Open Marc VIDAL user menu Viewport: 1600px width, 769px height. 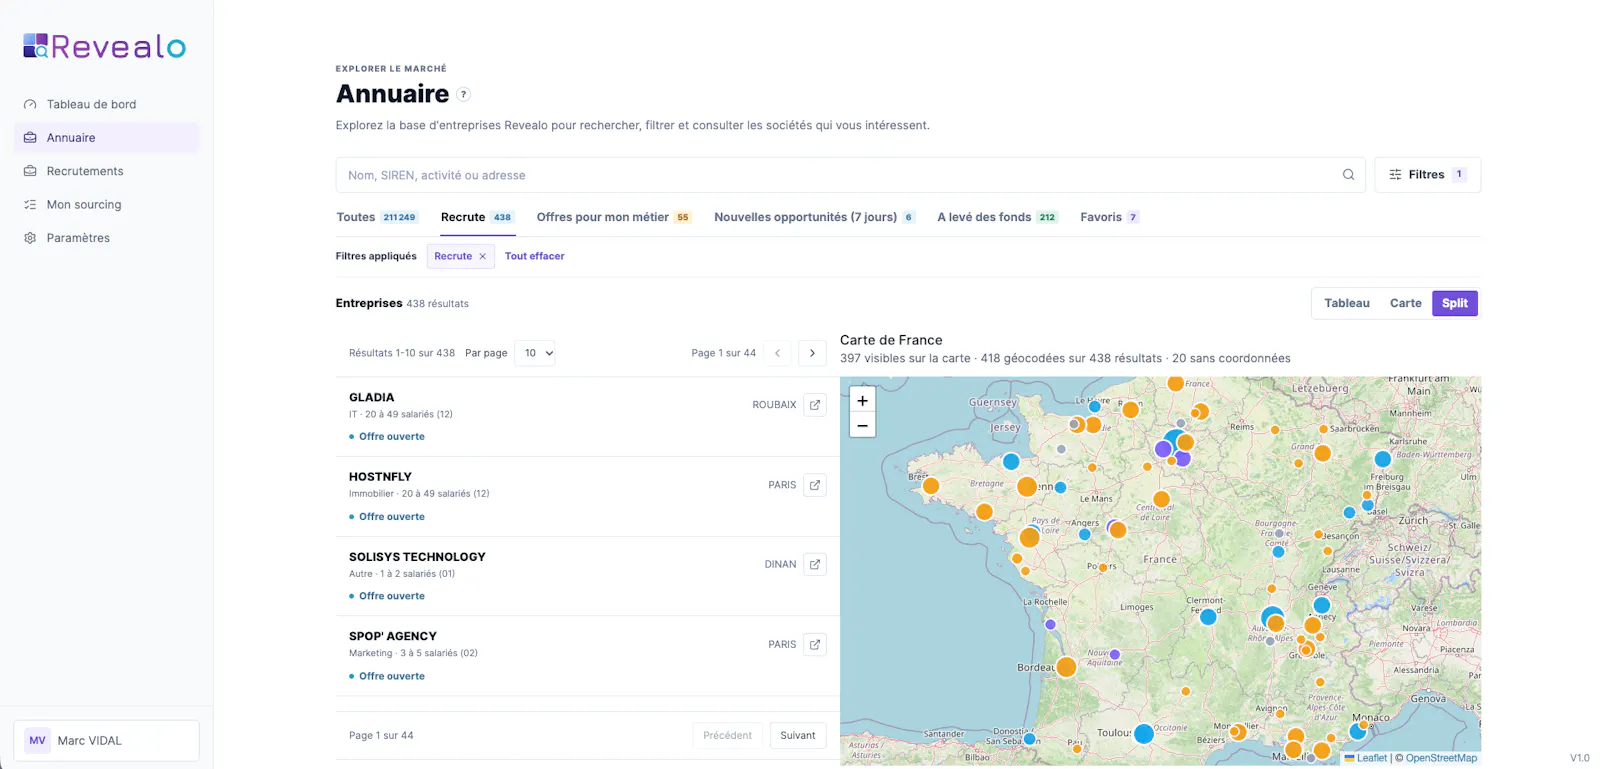pyautogui.click(x=106, y=740)
